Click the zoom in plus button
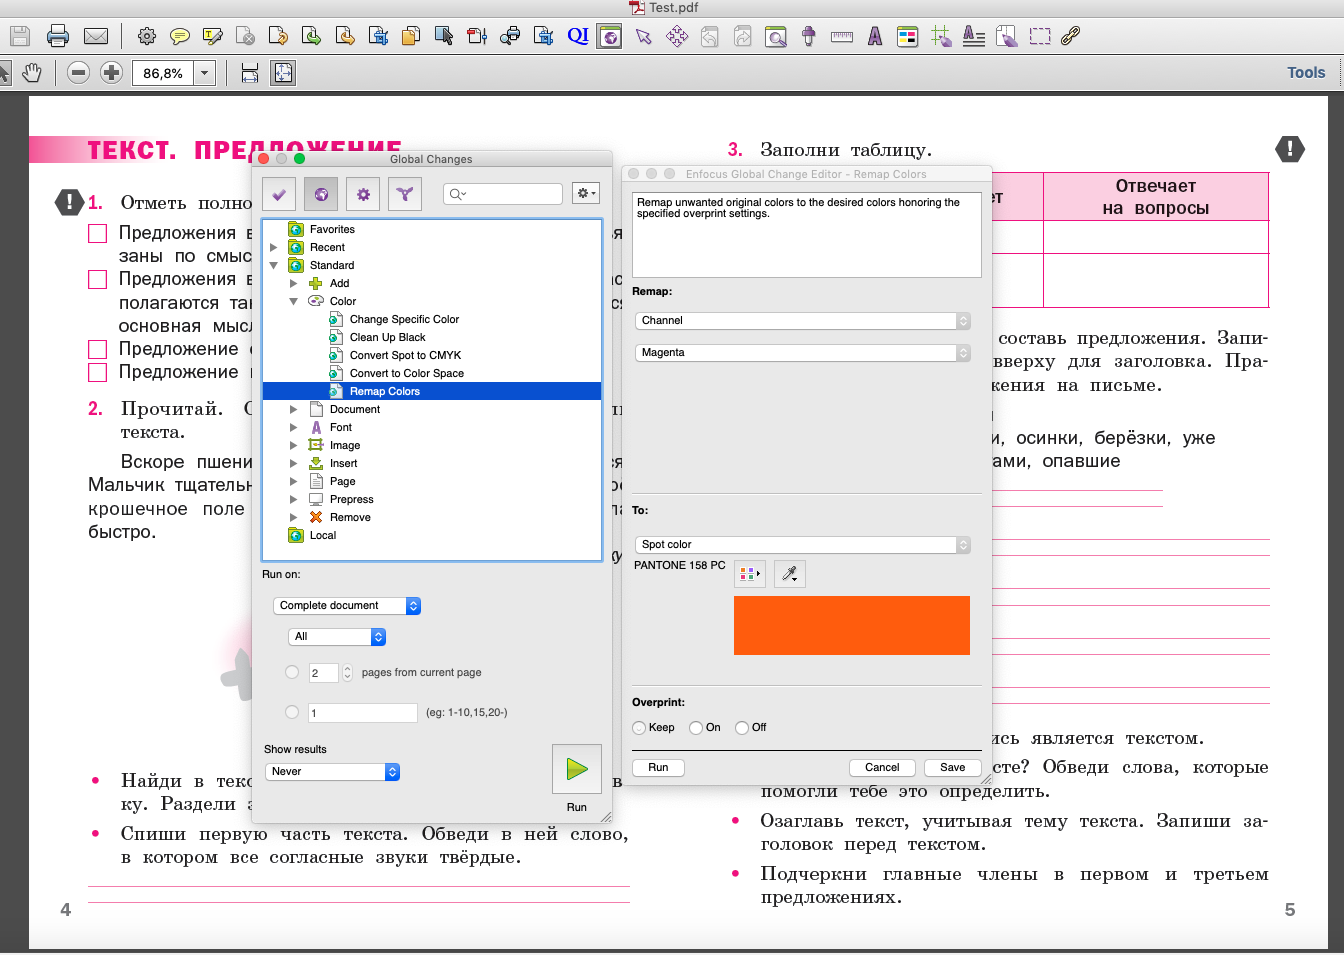This screenshot has width=1344, height=955. (112, 73)
